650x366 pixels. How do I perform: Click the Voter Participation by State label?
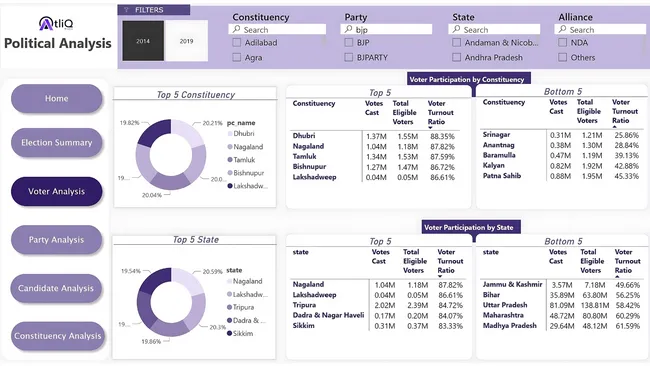pyautogui.click(x=469, y=227)
